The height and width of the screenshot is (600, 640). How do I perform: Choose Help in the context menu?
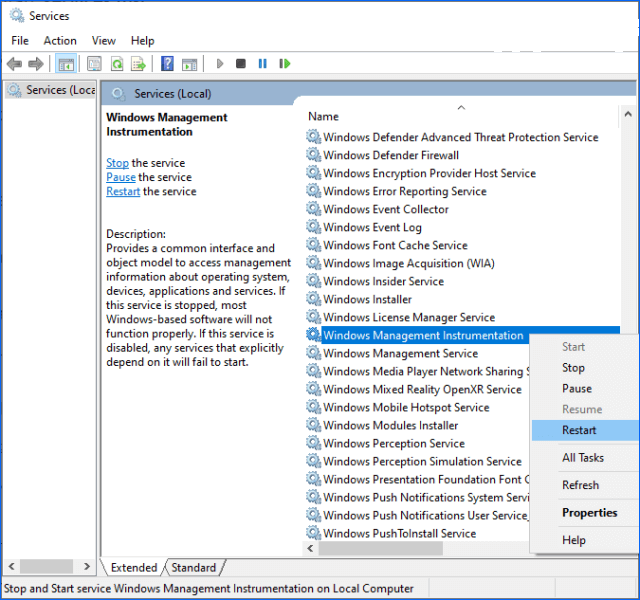pos(585,540)
